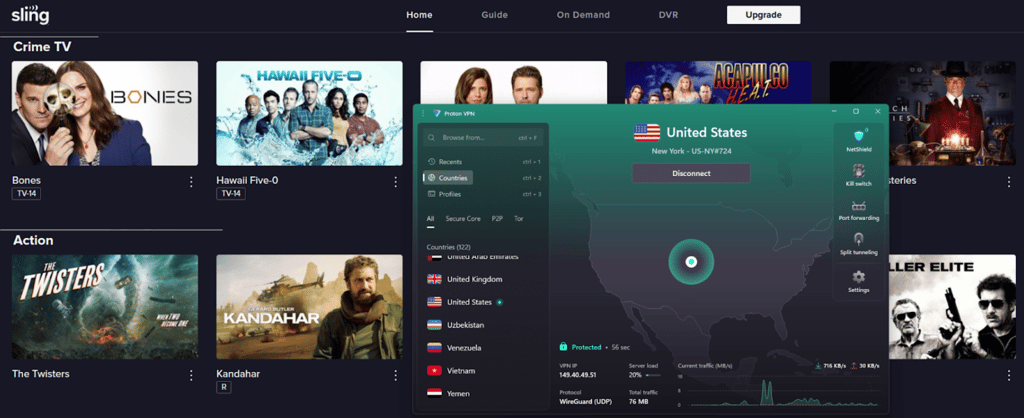Click the upload speed arrow icon
The height and width of the screenshot is (418, 1024).
854,365
